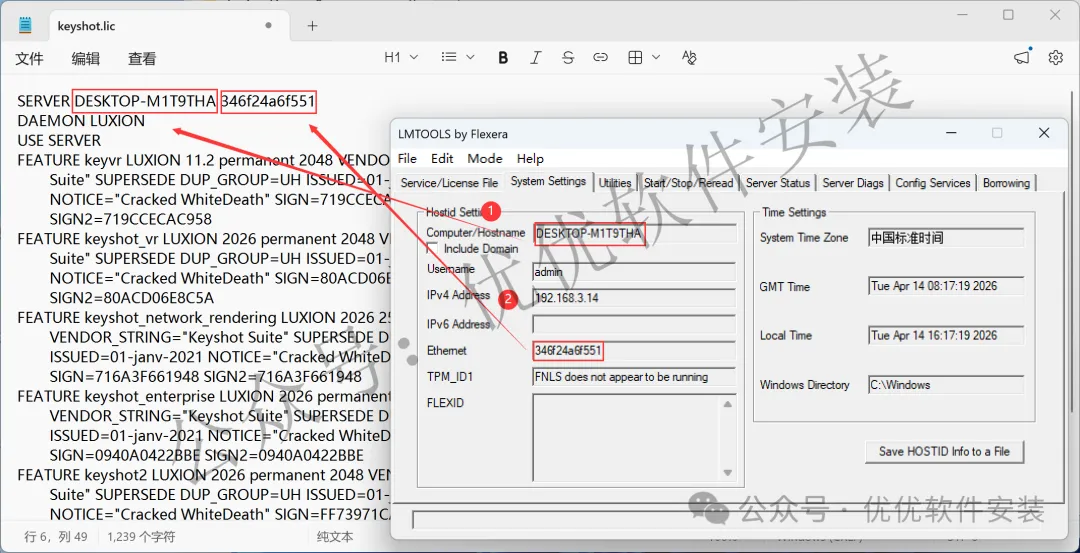Screen dimensions: 1080x553
Task: Click the System Time Zone field
Action: [x=946, y=238]
